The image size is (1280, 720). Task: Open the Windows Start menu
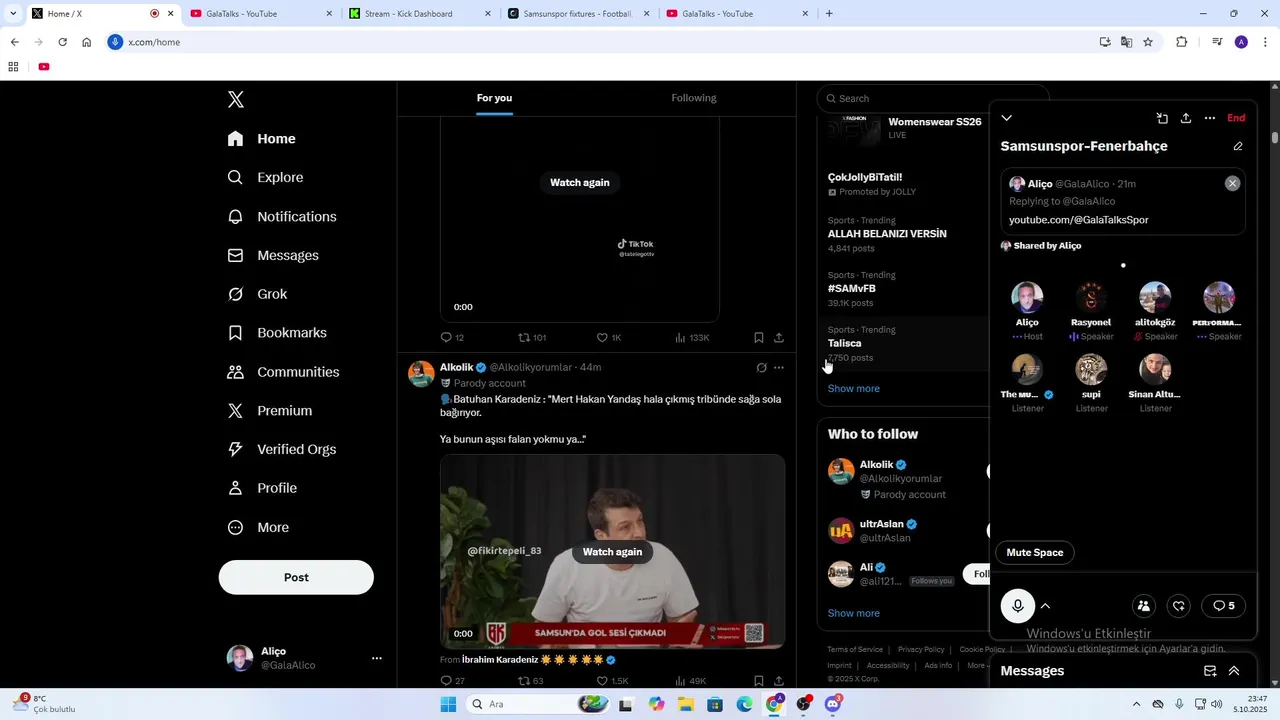[x=448, y=704]
